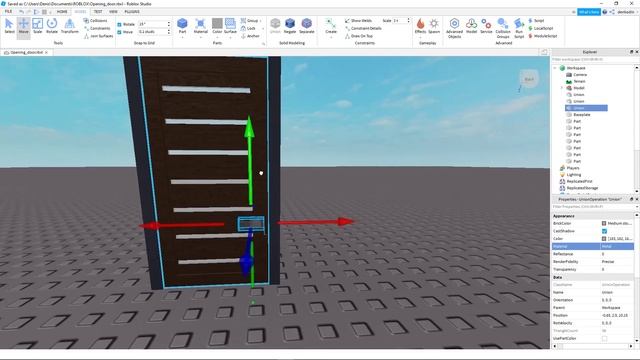Adjust constraint Scale stepper
The width and height of the screenshot is (640, 360).
tap(408, 20)
